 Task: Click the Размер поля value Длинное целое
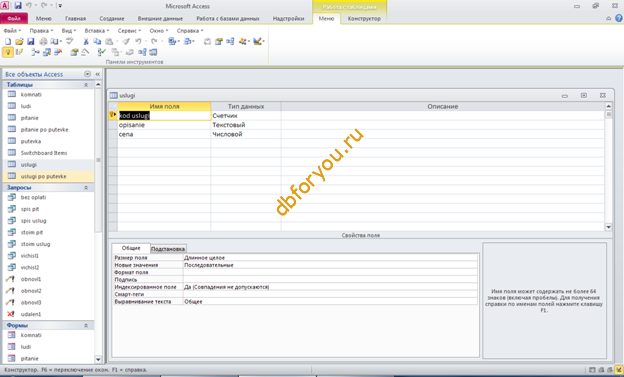(330, 258)
